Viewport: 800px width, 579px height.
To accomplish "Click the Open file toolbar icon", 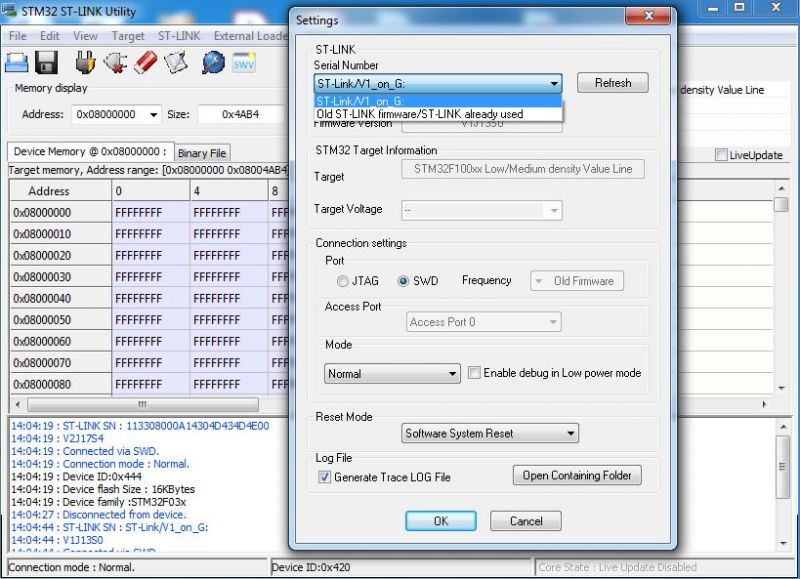I will 17,63.
